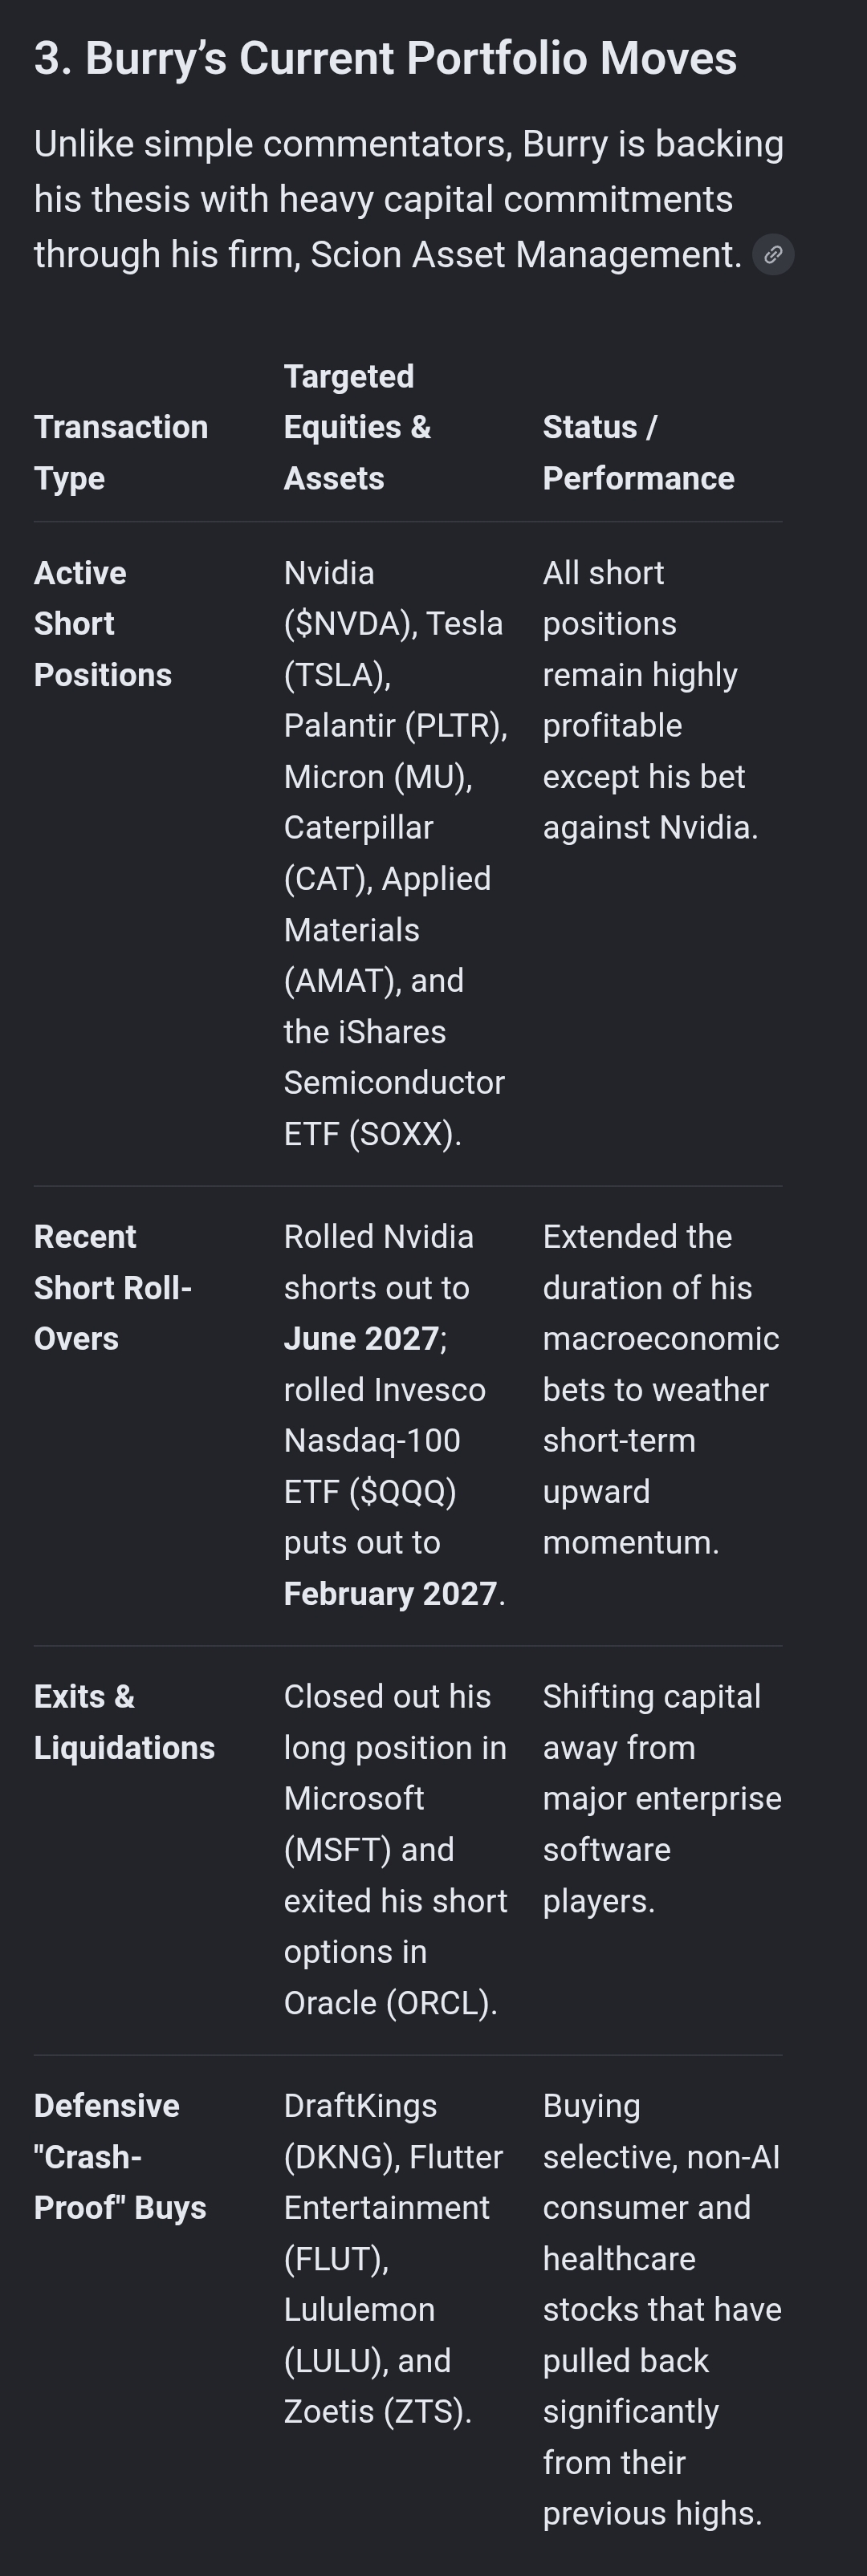Click the source link icon after Scion Asset Management

[x=773, y=255]
